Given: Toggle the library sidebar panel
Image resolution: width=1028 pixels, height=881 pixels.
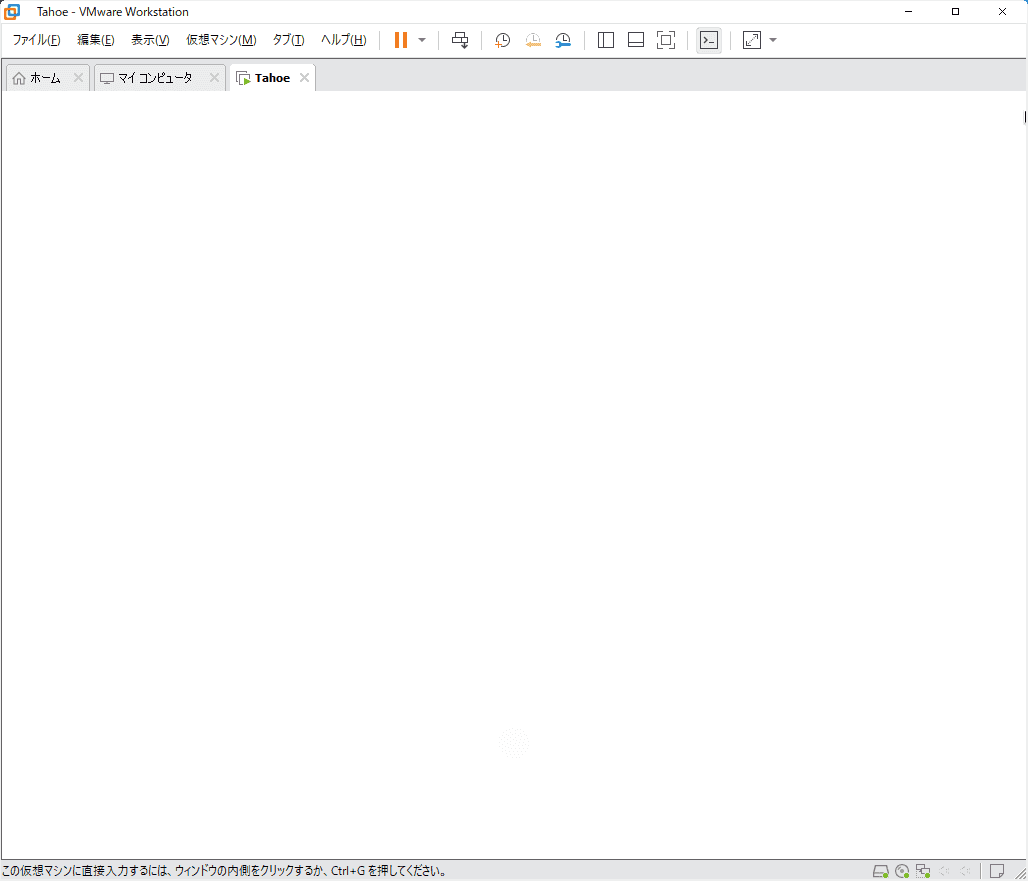Looking at the screenshot, I should pyautogui.click(x=605, y=40).
